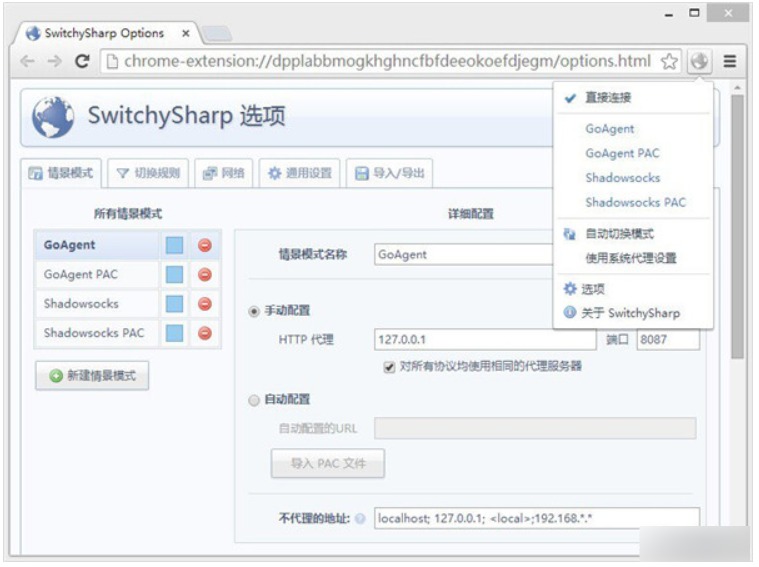Choose 使用系统代理设置 in the popup menu
Viewport: 759px width, 567px height.
(633, 259)
